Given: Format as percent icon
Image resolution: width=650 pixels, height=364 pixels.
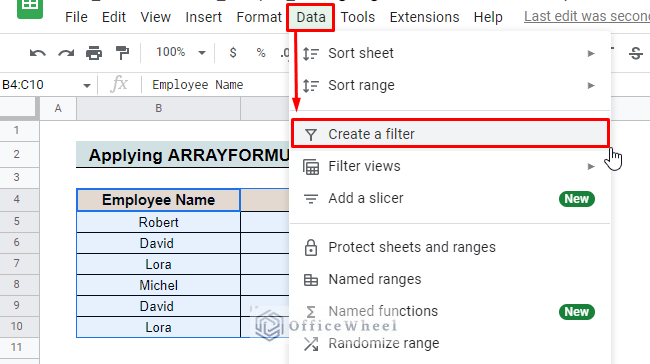Looking at the screenshot, I should (261, 53).
